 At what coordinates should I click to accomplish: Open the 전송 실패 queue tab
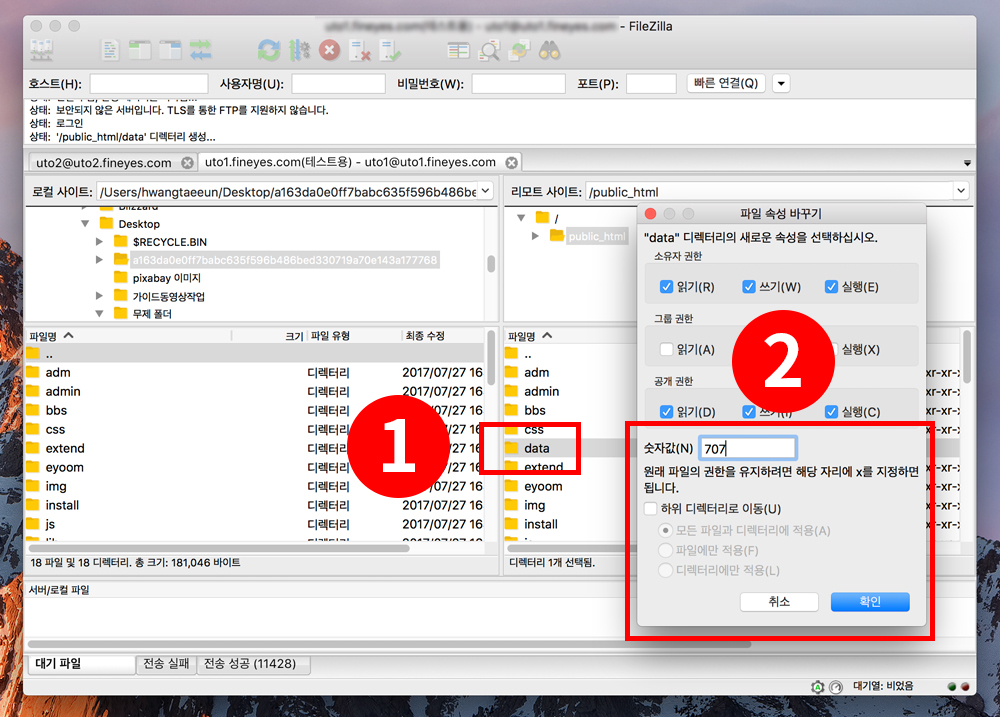pos(166,663)
